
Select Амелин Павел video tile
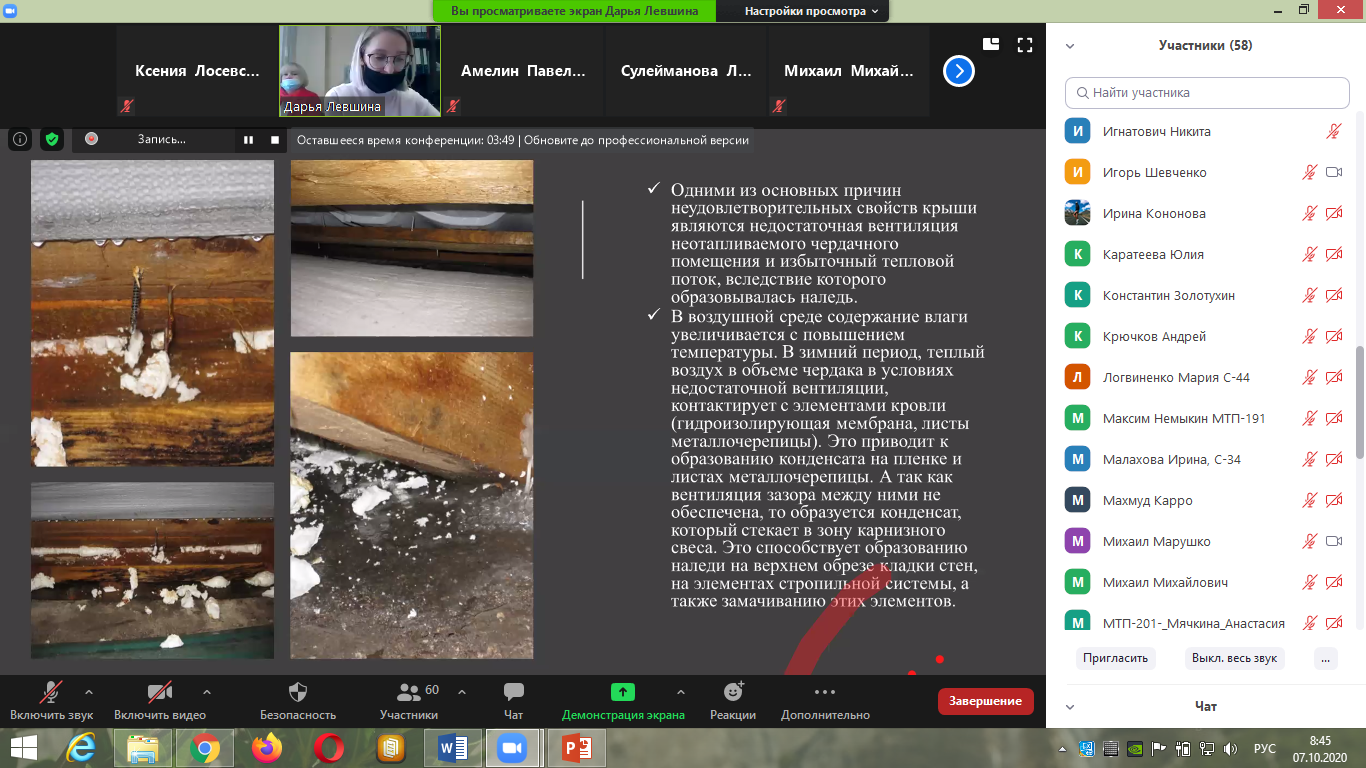pyautogui.click(x=523, y=71)
